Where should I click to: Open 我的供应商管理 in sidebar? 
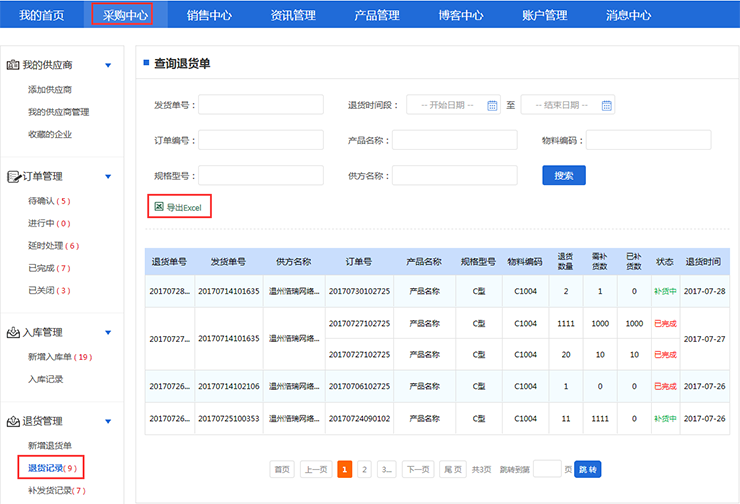point(59,112)
